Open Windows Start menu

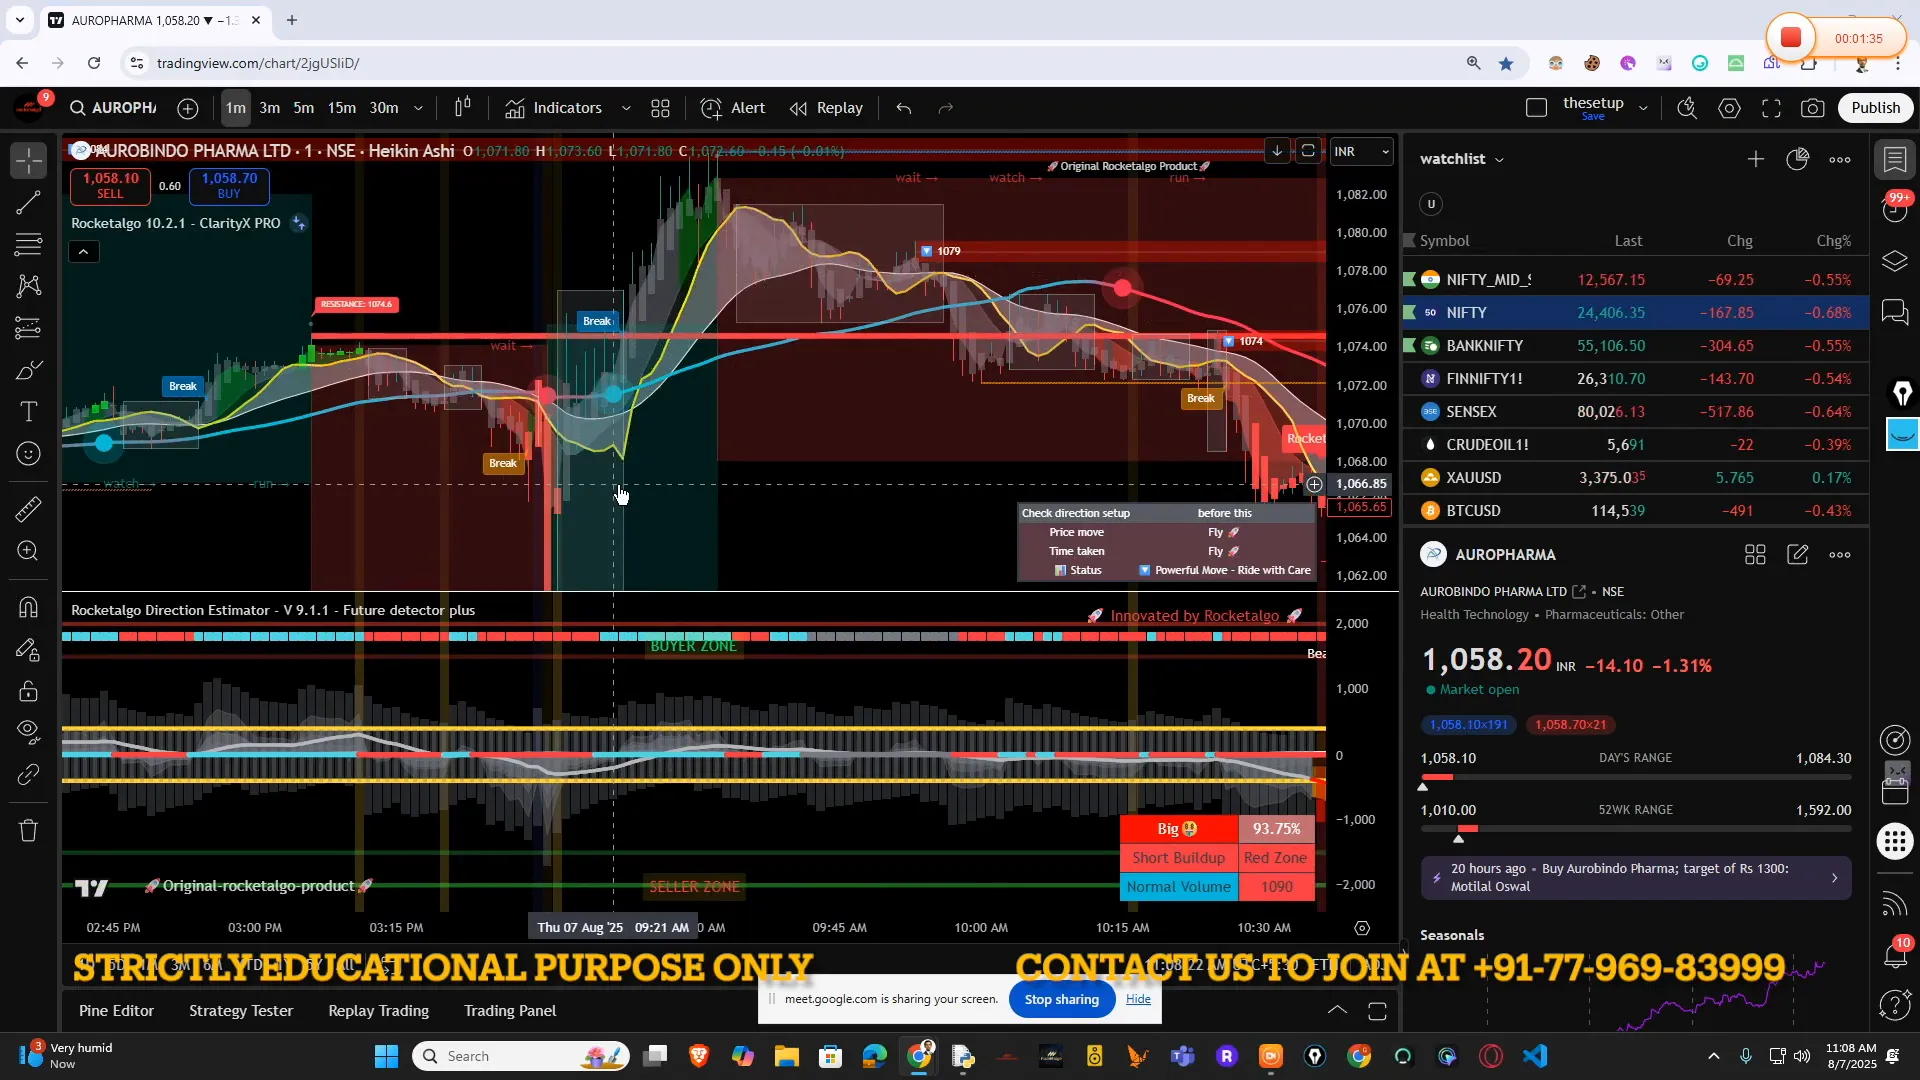(x=386, y=1056)
